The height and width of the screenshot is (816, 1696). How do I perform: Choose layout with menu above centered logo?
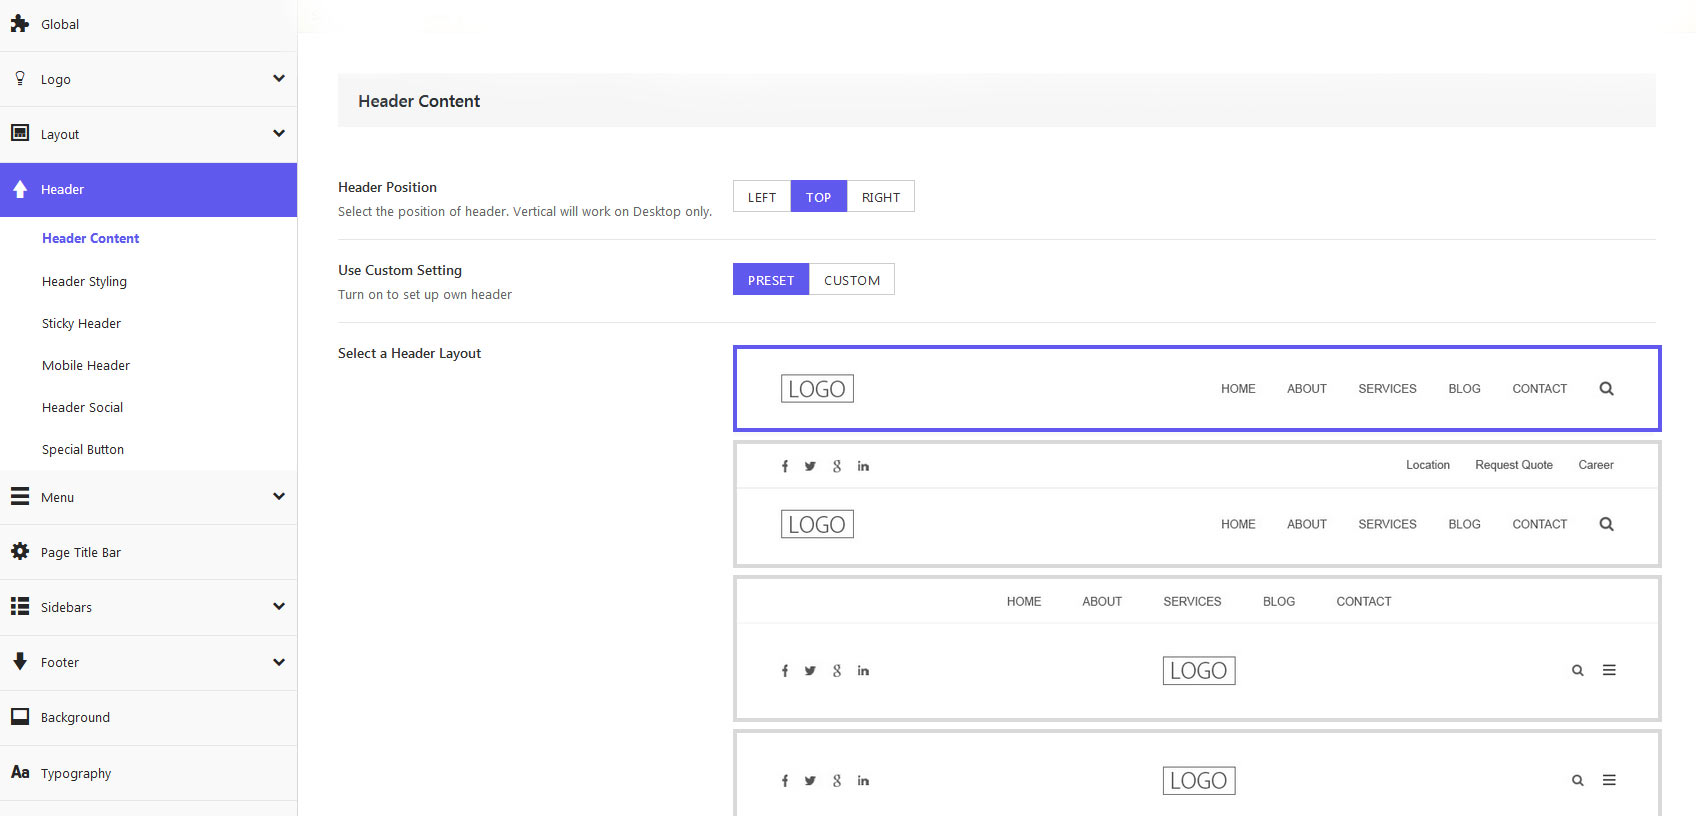coord(1196,648)
